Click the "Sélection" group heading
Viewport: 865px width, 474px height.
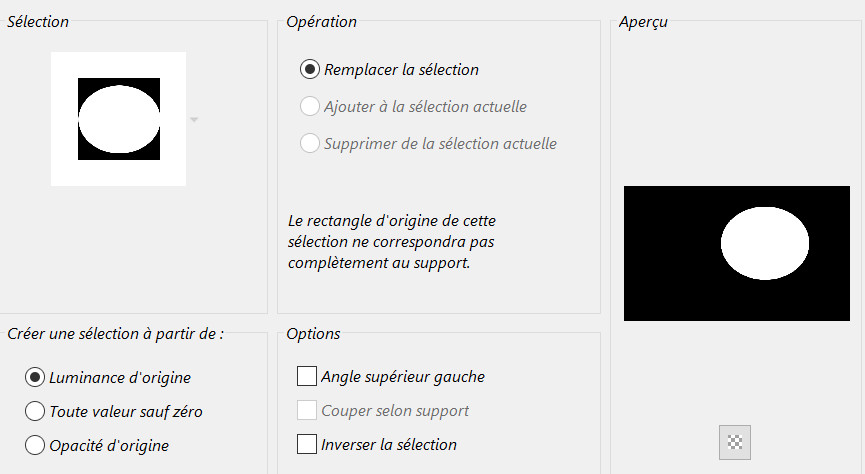[x=38, y=21]
